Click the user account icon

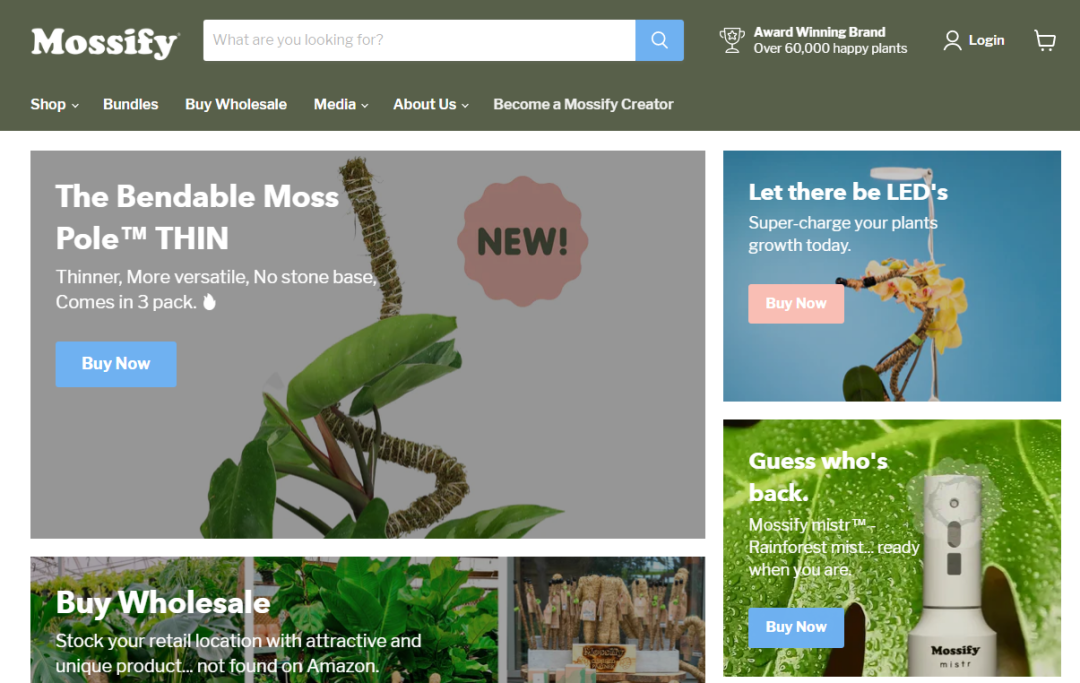(952, 41)
